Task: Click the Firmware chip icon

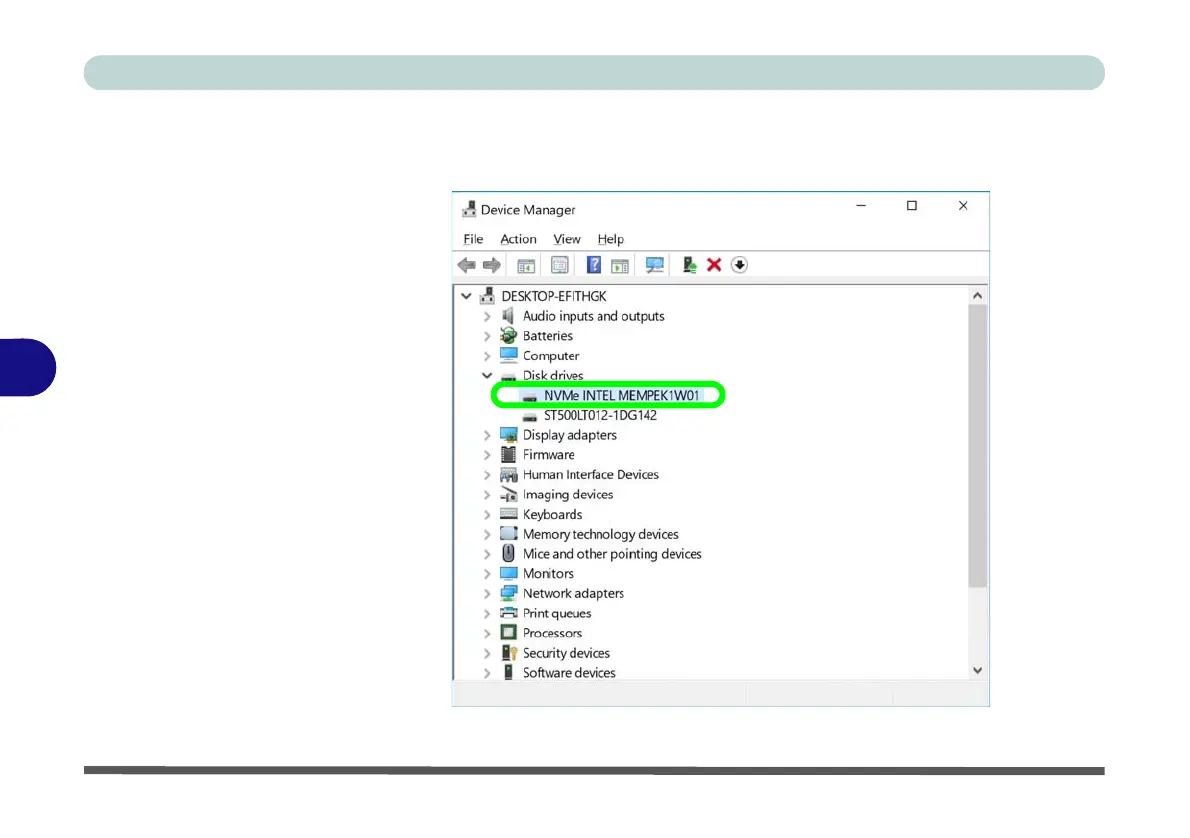Action: [x=508, y=455]
